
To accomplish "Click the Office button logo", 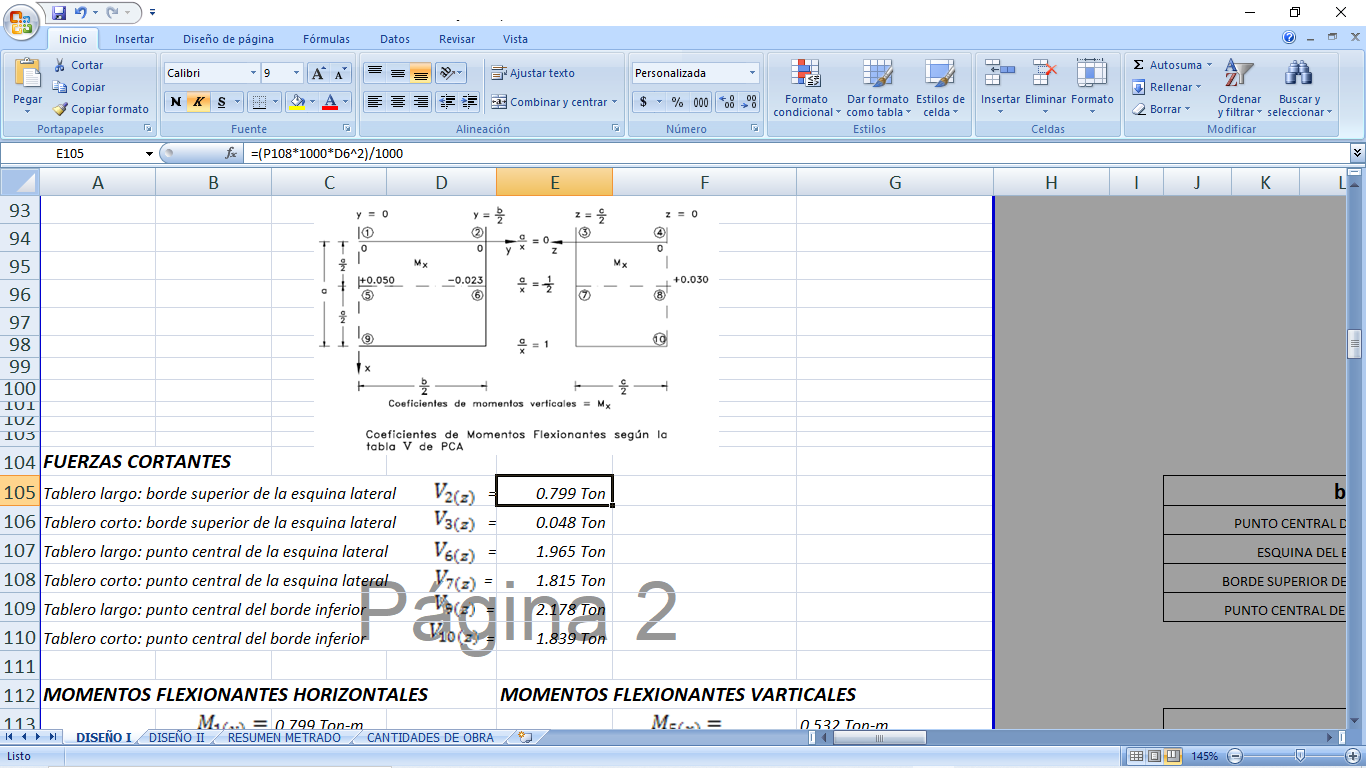I will [21, 20].
